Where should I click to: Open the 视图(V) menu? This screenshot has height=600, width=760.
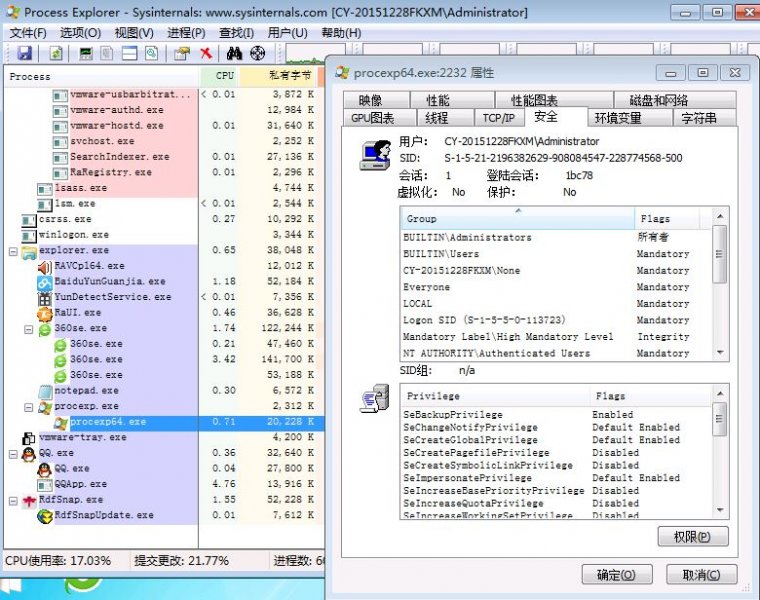[x=134, y=32]
